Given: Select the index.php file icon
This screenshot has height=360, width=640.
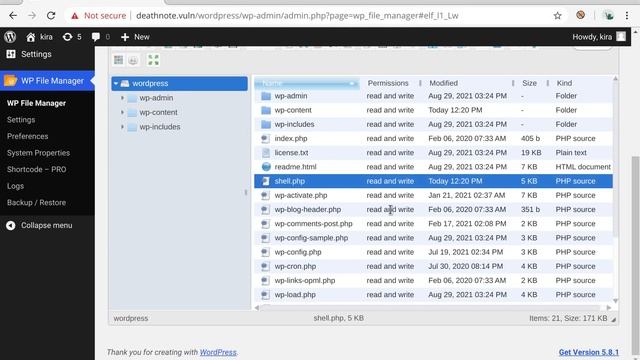Looking at the screenshot, I should (x=265, y=138).
